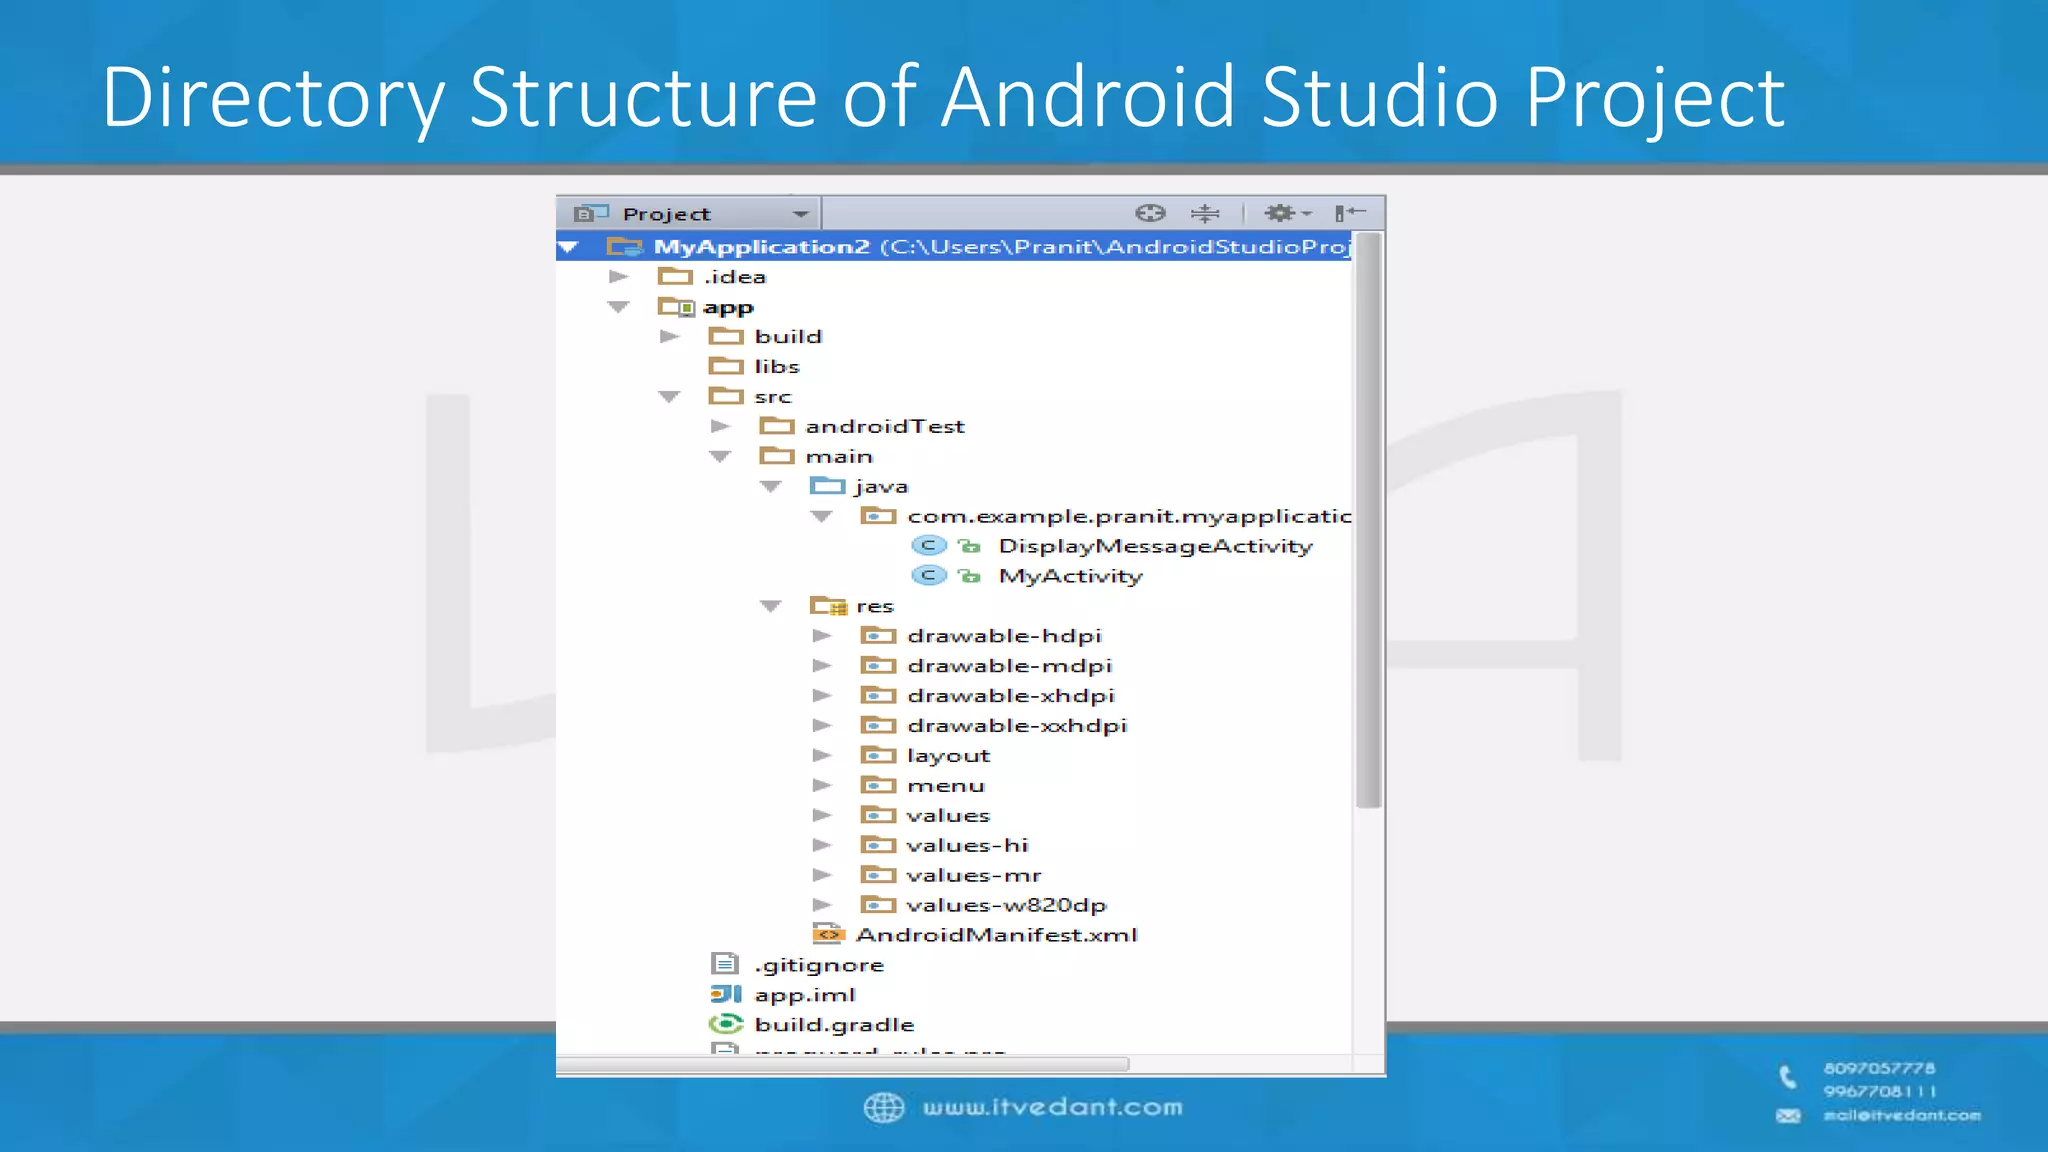
Task: Click the Project view icon in header
Action: [591, 213]
